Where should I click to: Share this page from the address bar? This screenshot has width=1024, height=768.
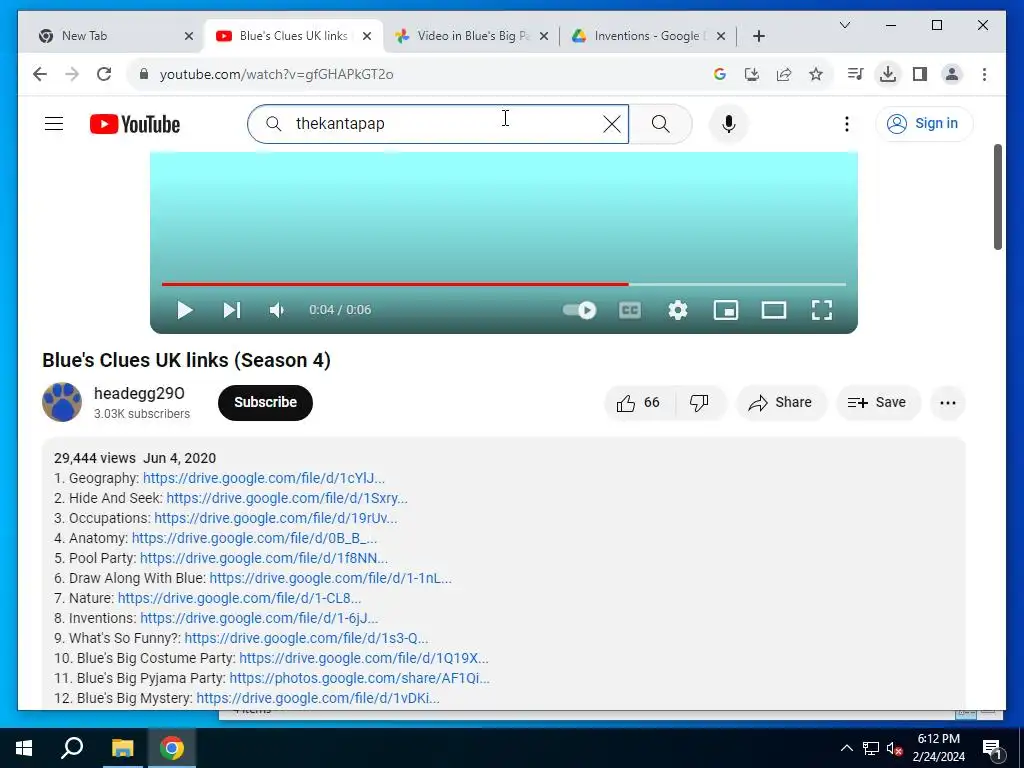[x=784, y=74]
